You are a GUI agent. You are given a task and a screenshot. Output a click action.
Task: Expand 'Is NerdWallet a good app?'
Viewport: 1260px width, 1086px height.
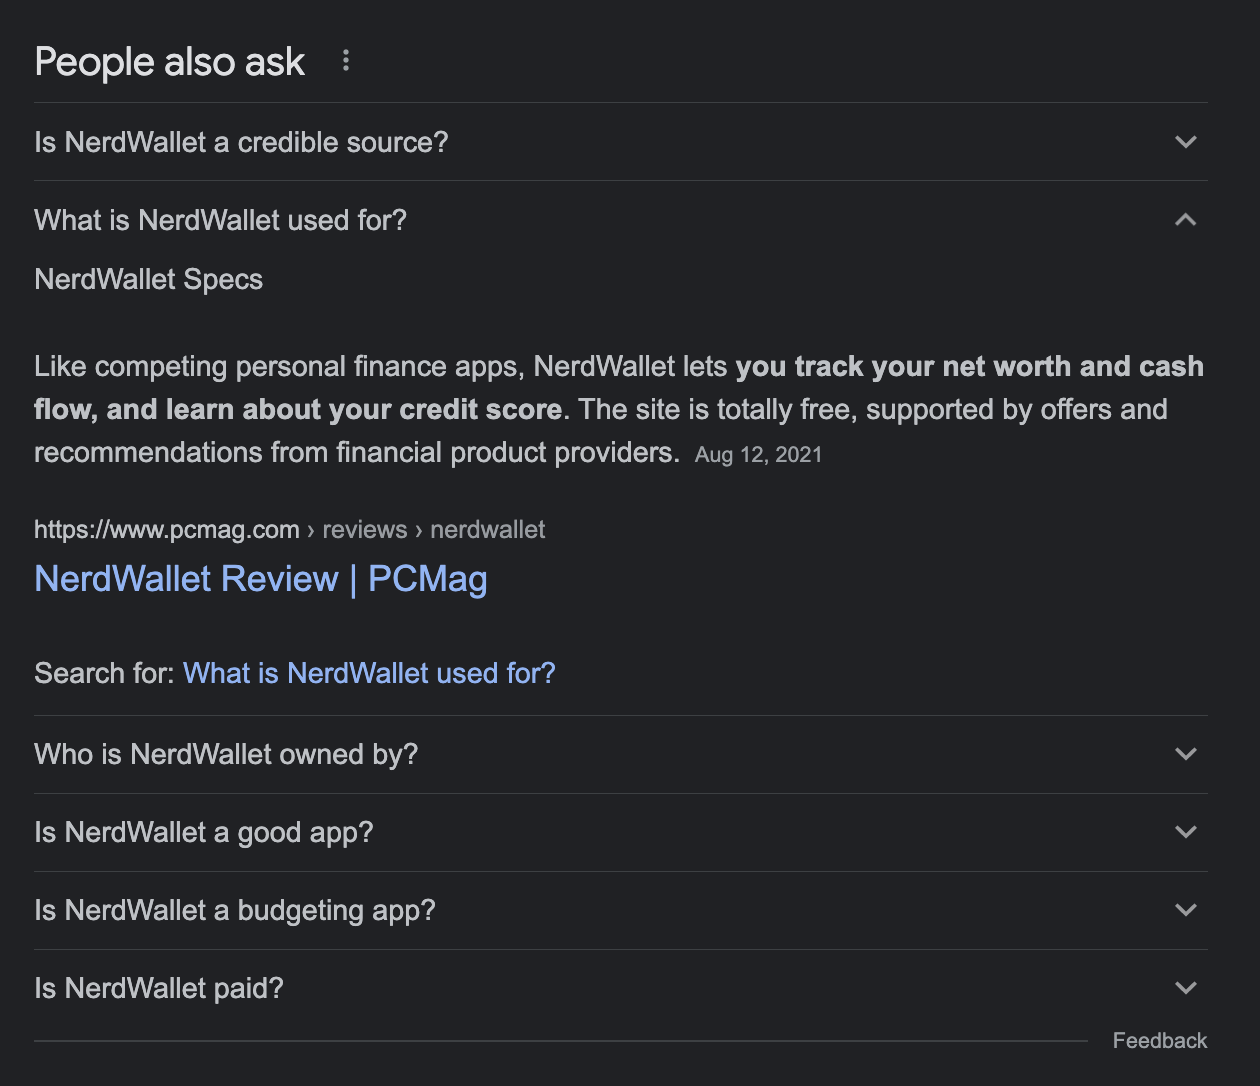click(x=1186, y=831)
